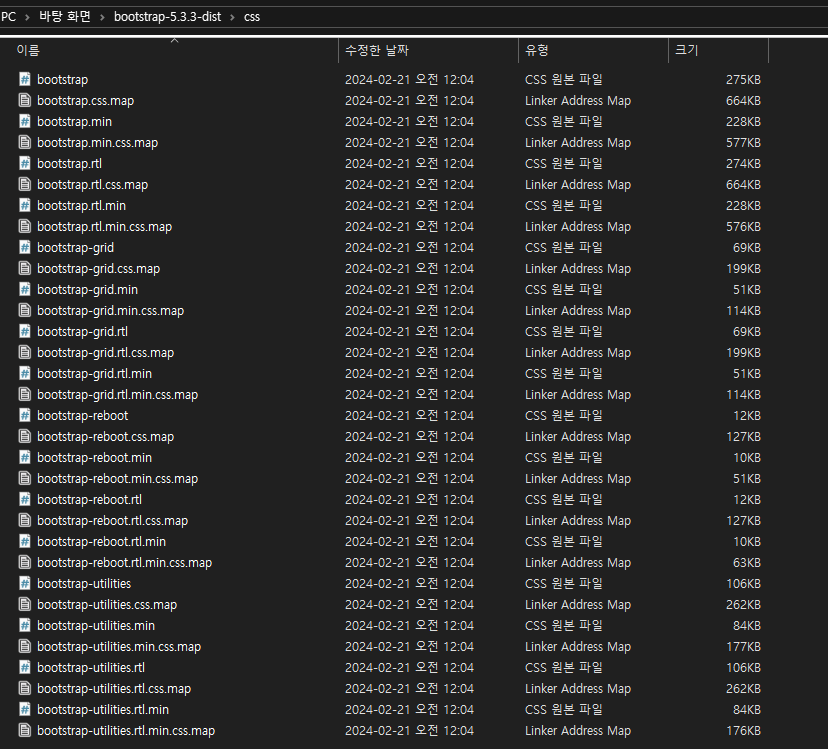
Task: Click the css breadcrumb segment
Action: click(x=252, y=17)
